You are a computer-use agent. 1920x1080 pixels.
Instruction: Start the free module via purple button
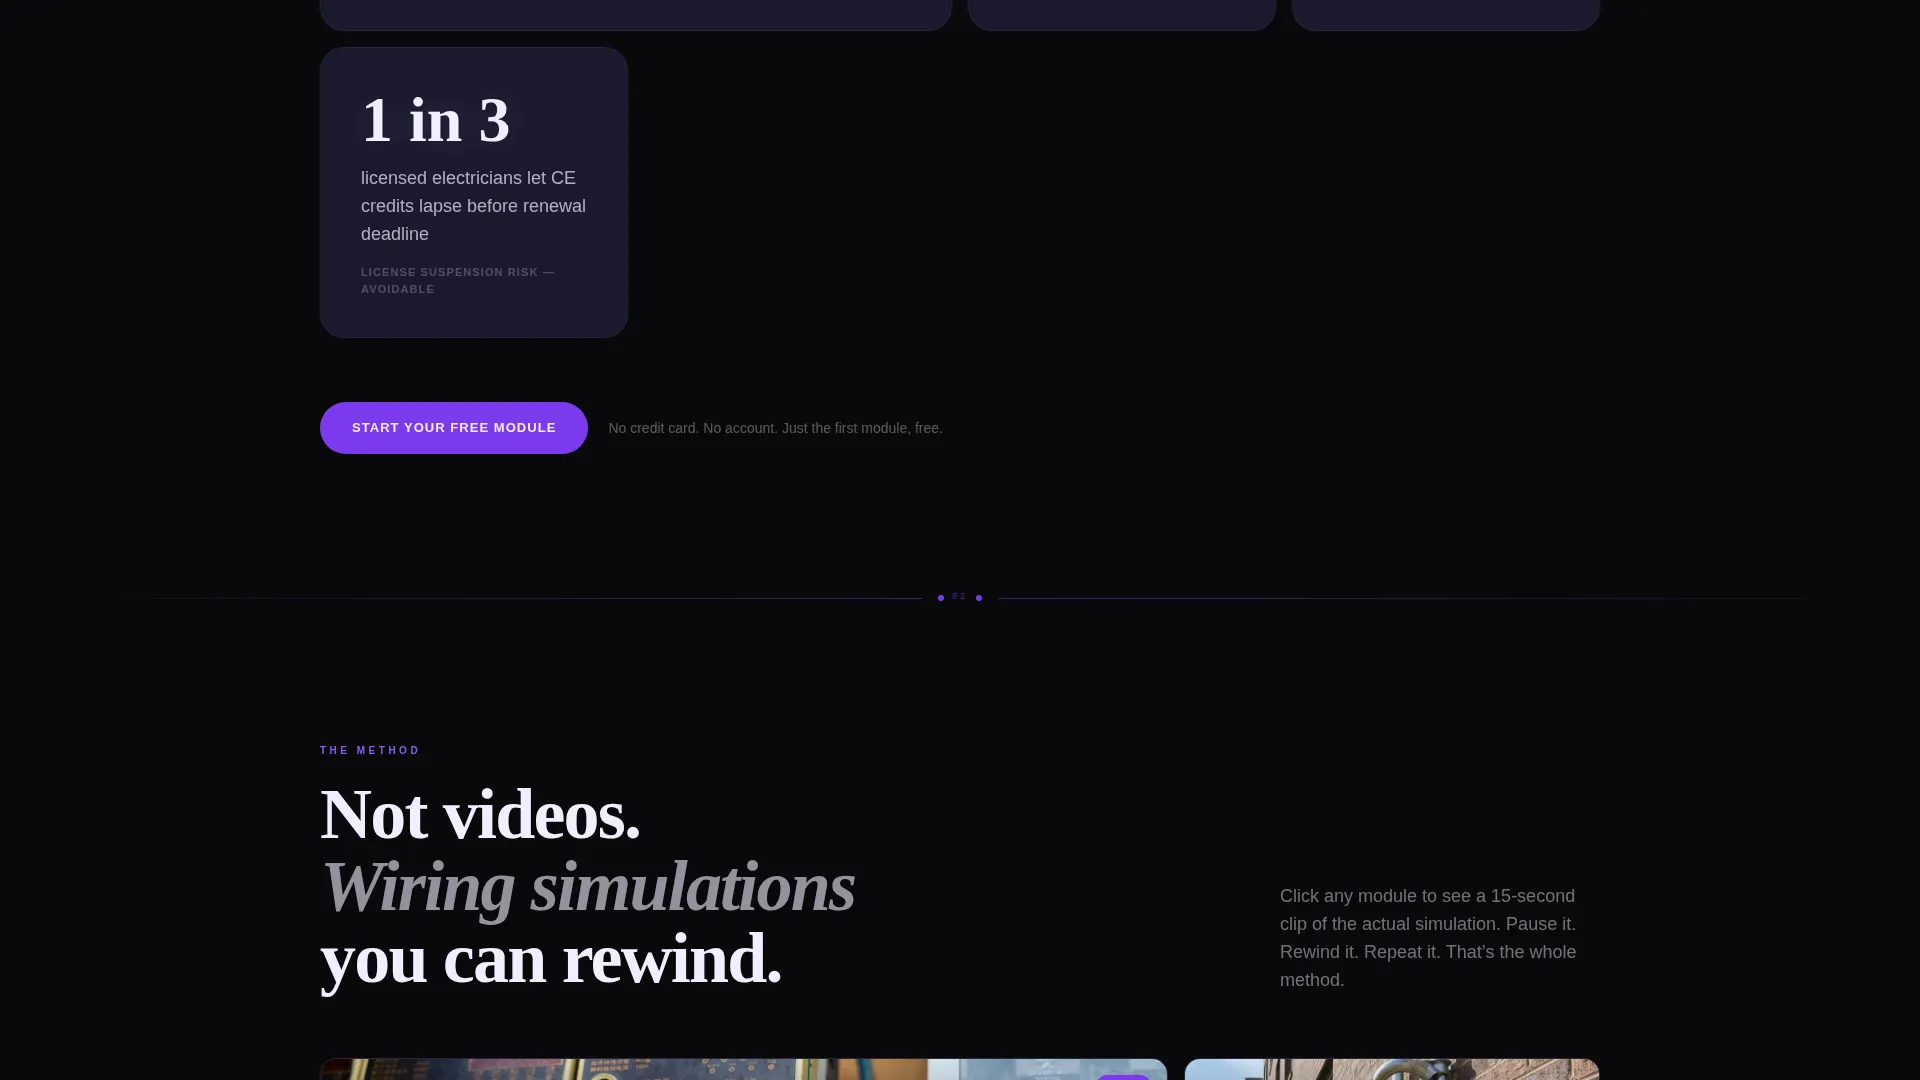[x=453, y=428]
